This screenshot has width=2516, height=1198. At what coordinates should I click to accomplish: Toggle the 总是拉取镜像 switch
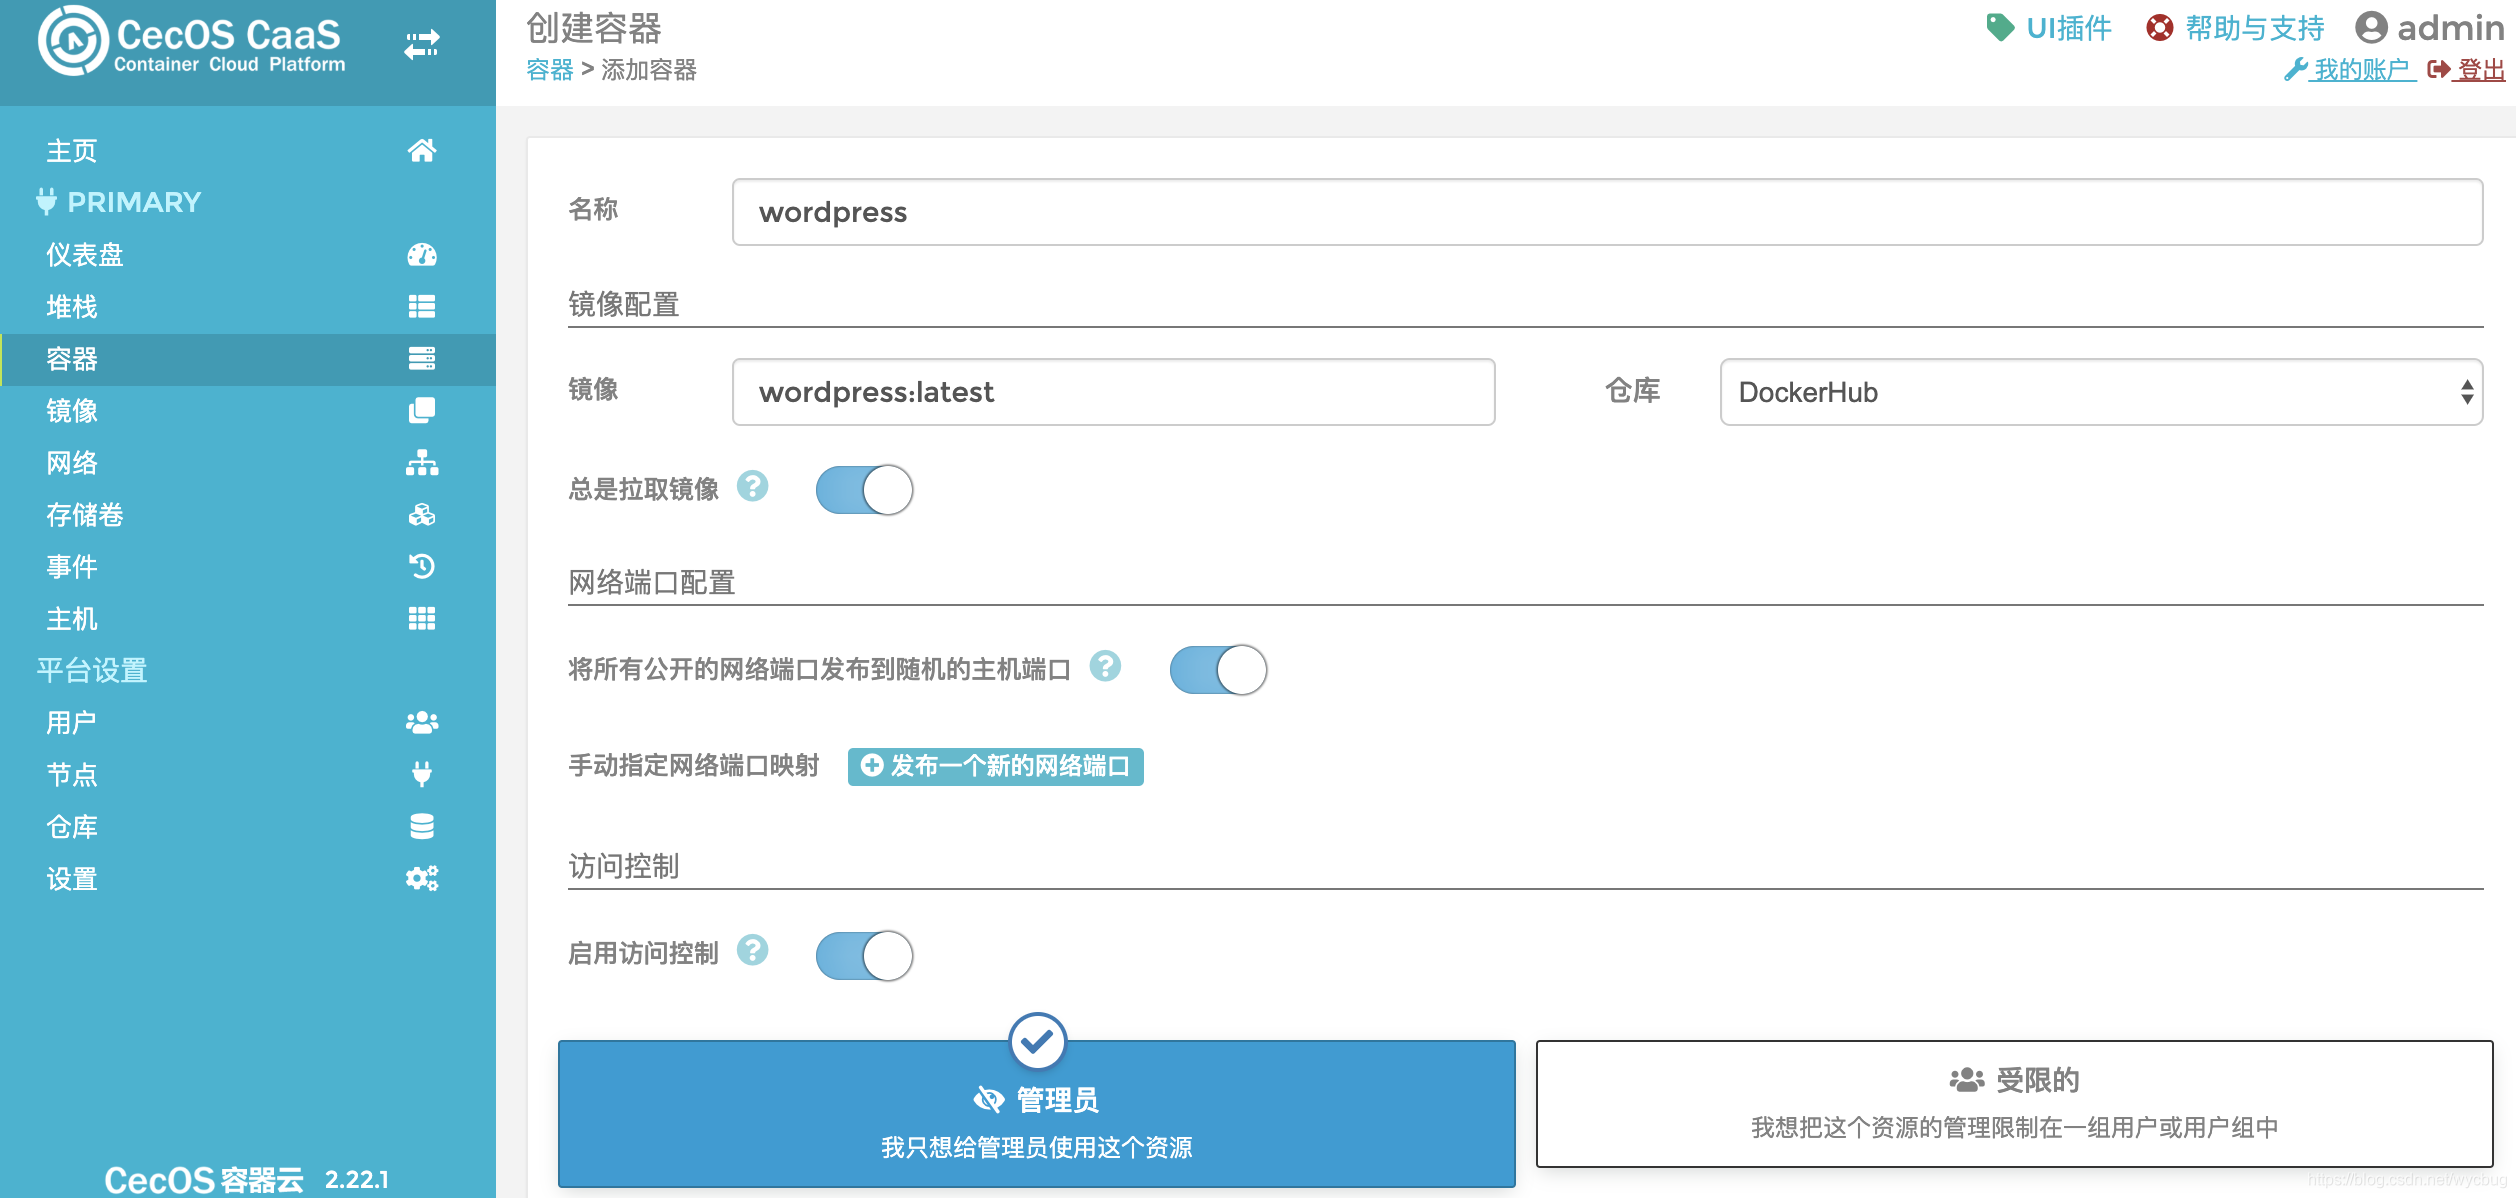point(864,490)
